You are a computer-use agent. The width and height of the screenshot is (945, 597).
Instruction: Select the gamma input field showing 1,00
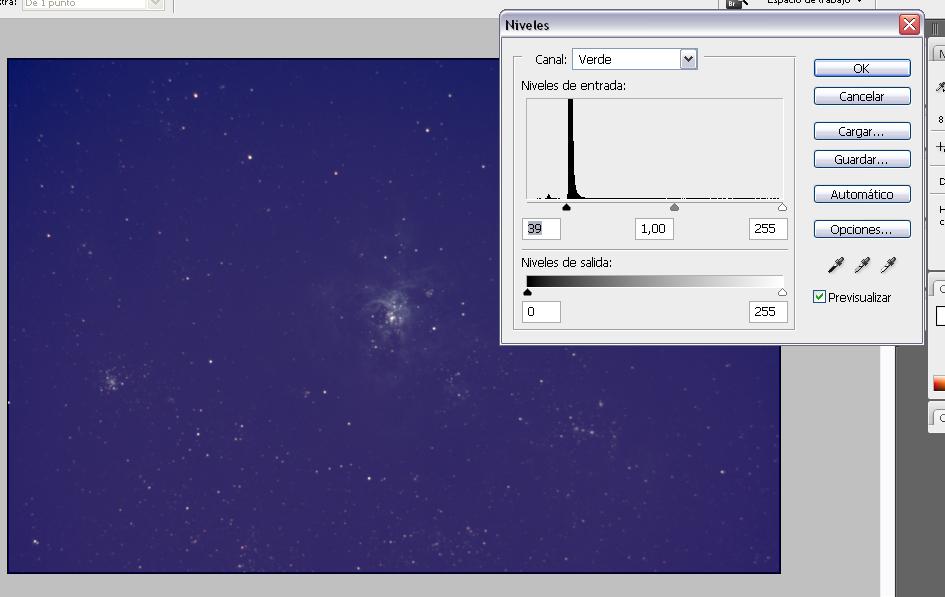click(654, 229)
